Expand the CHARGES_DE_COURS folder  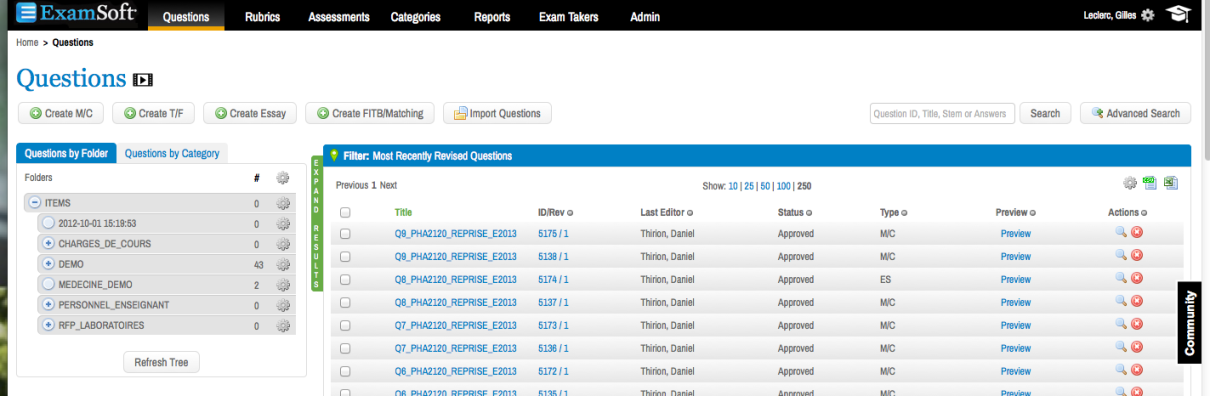click(x=48, y=244)
